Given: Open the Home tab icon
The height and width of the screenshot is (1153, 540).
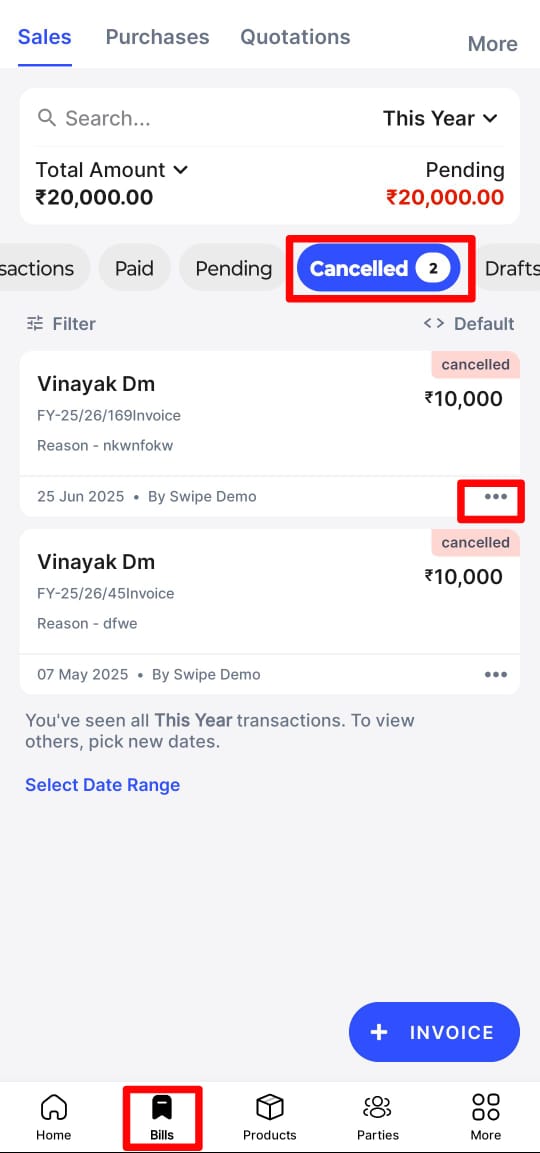Looking at the screenshot, I should (54, 1106).
